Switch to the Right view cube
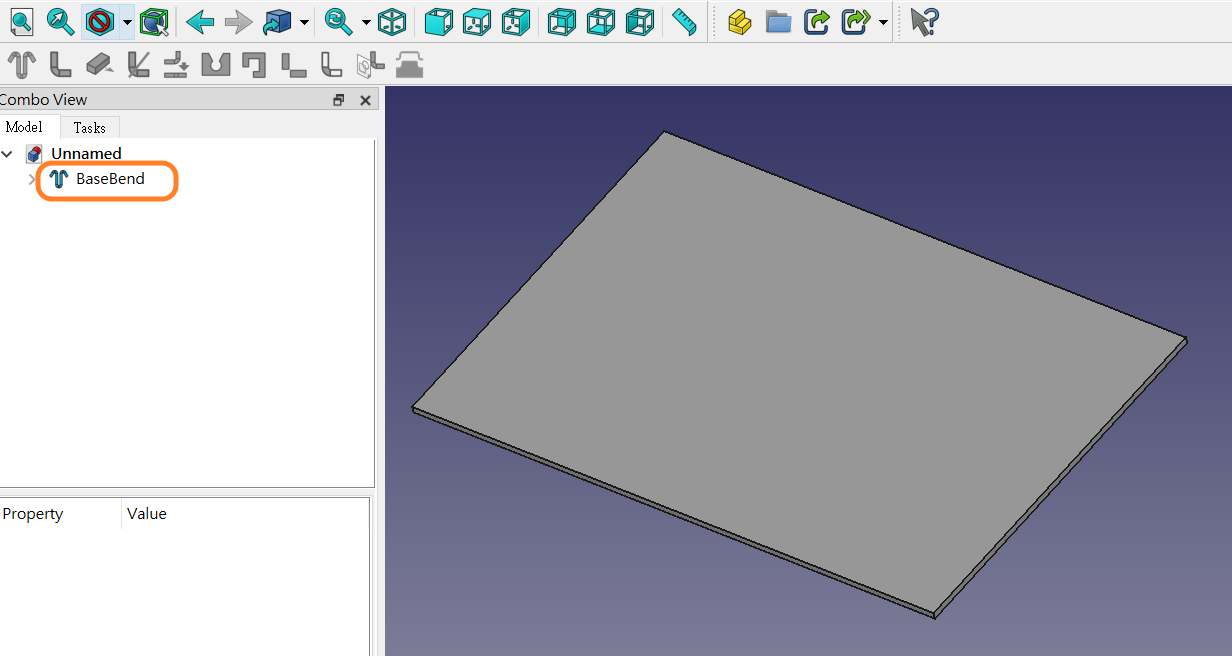 point(514,21)
